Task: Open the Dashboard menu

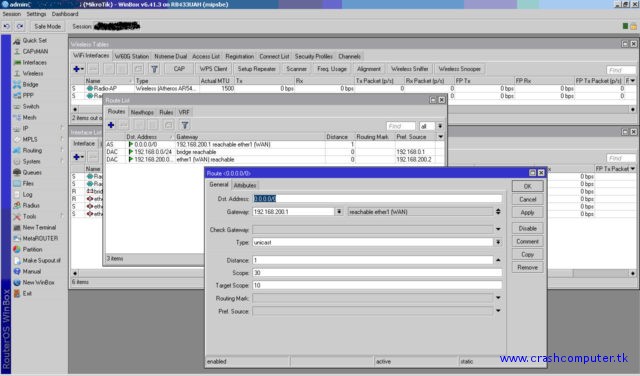Action: coord(65,14)
